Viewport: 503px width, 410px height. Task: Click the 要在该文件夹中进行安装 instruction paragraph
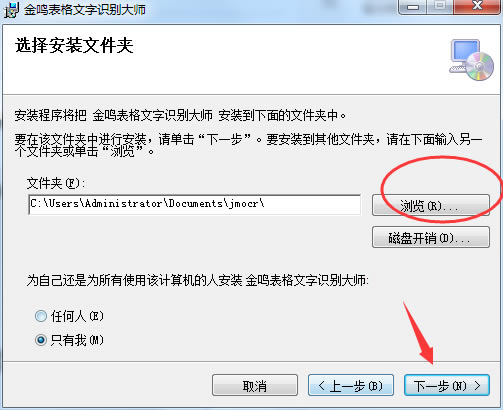pyautogui.click(x=249, y=145)
